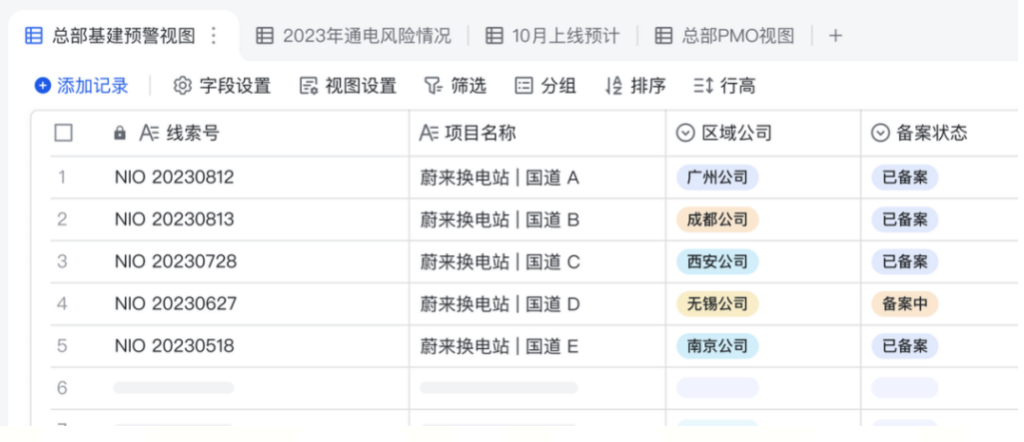1024x442 pixels.
Task: Select cell NIO 20230812 in row 1
Action: 174,178
